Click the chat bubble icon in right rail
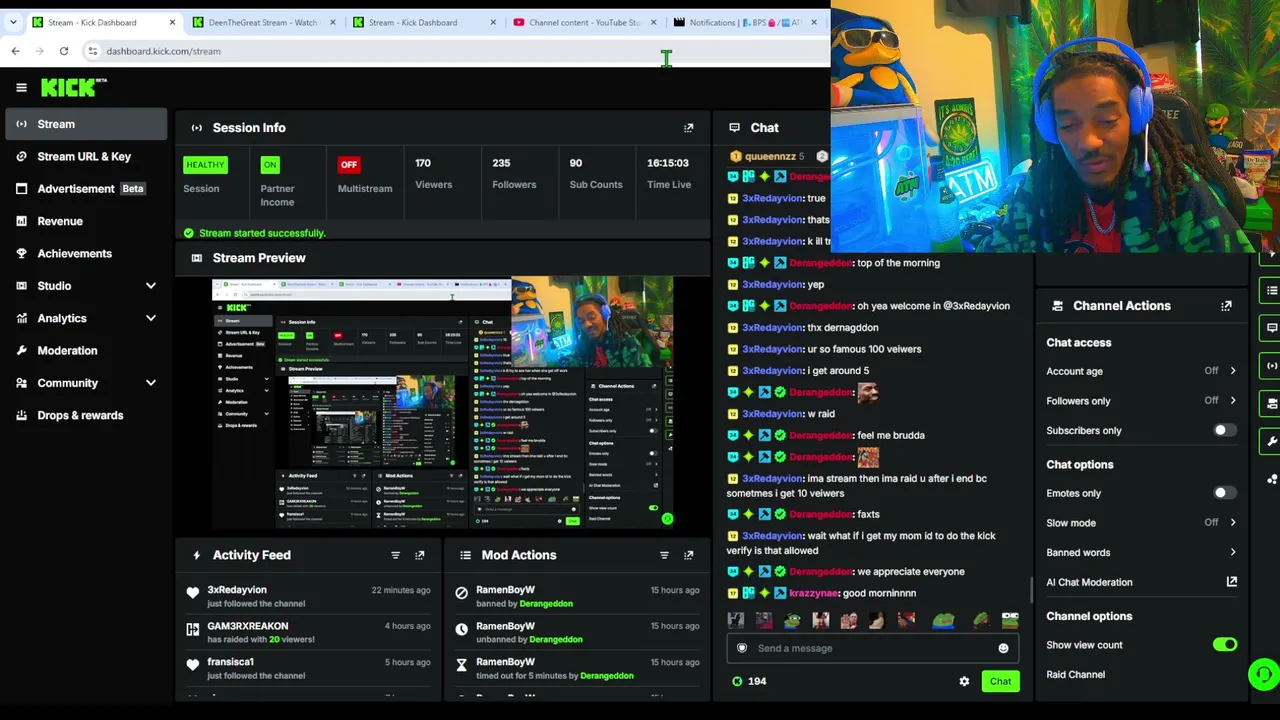Screen dimensions: 1280x720 [x=1272, y=328]
